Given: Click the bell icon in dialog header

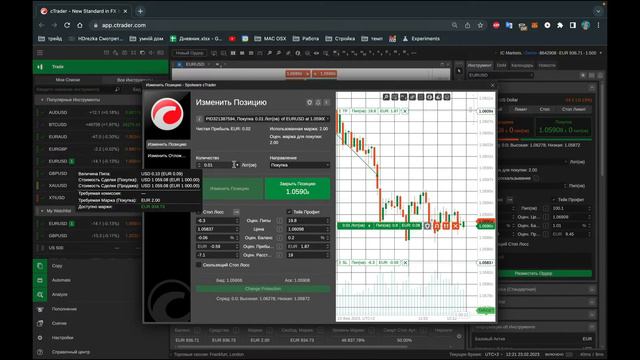Looking at the screenshot, I should click(x=318, y=102).
